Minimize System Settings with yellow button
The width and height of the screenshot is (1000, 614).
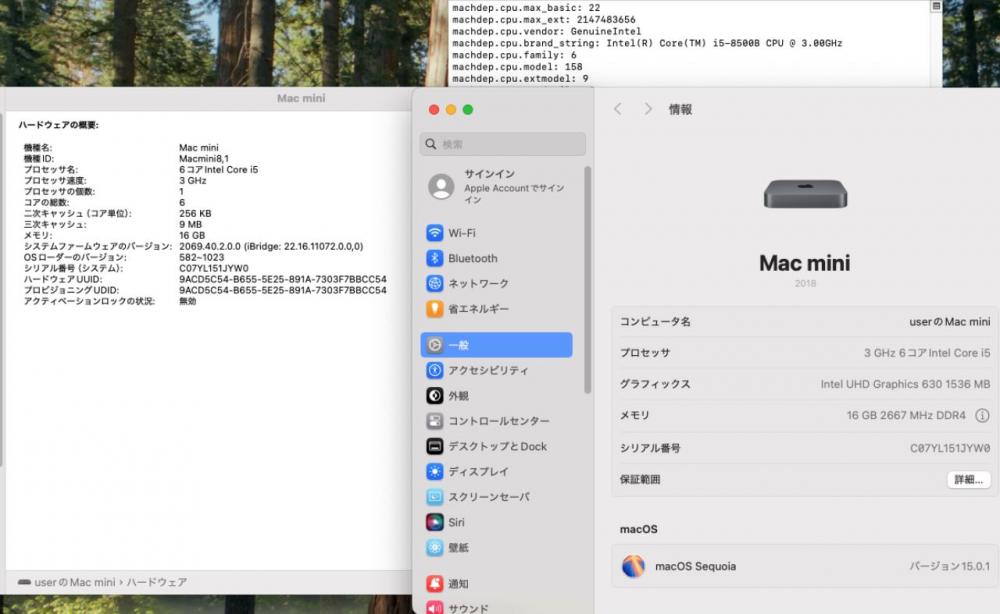451,110
